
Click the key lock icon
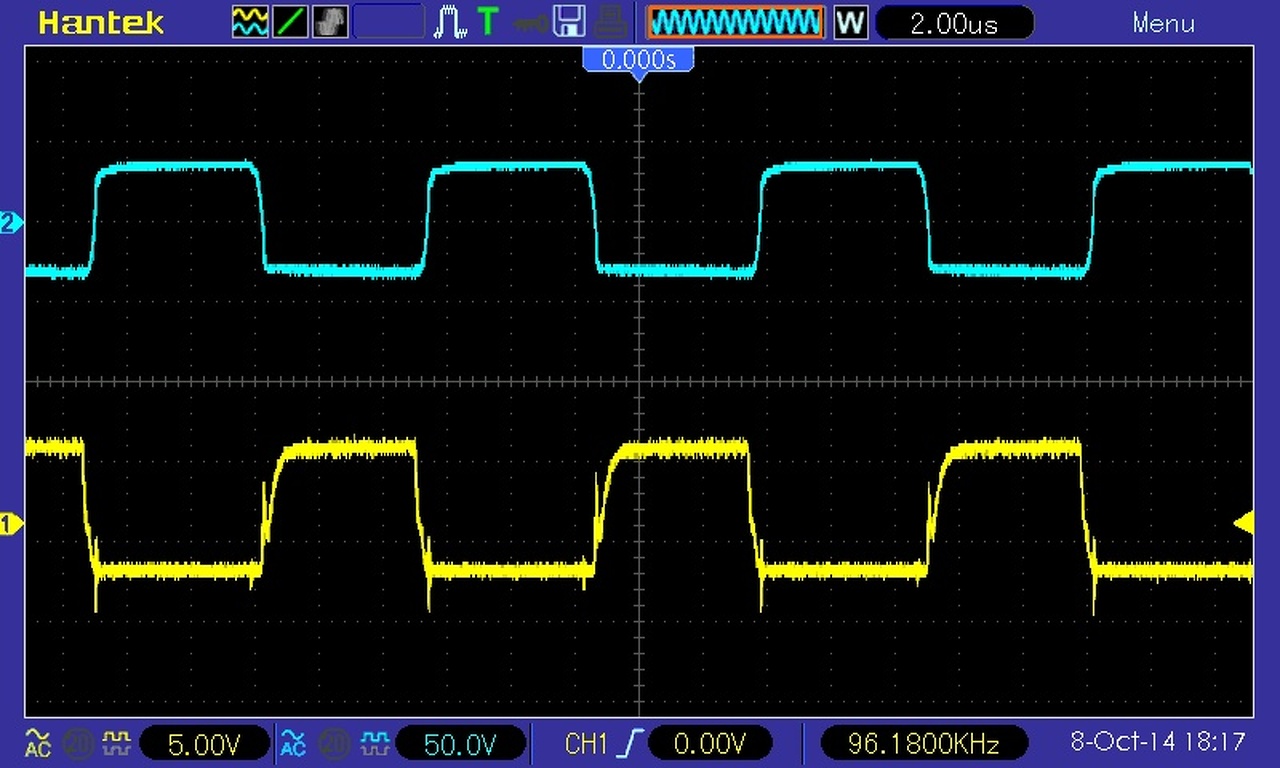tap(529, 21)
